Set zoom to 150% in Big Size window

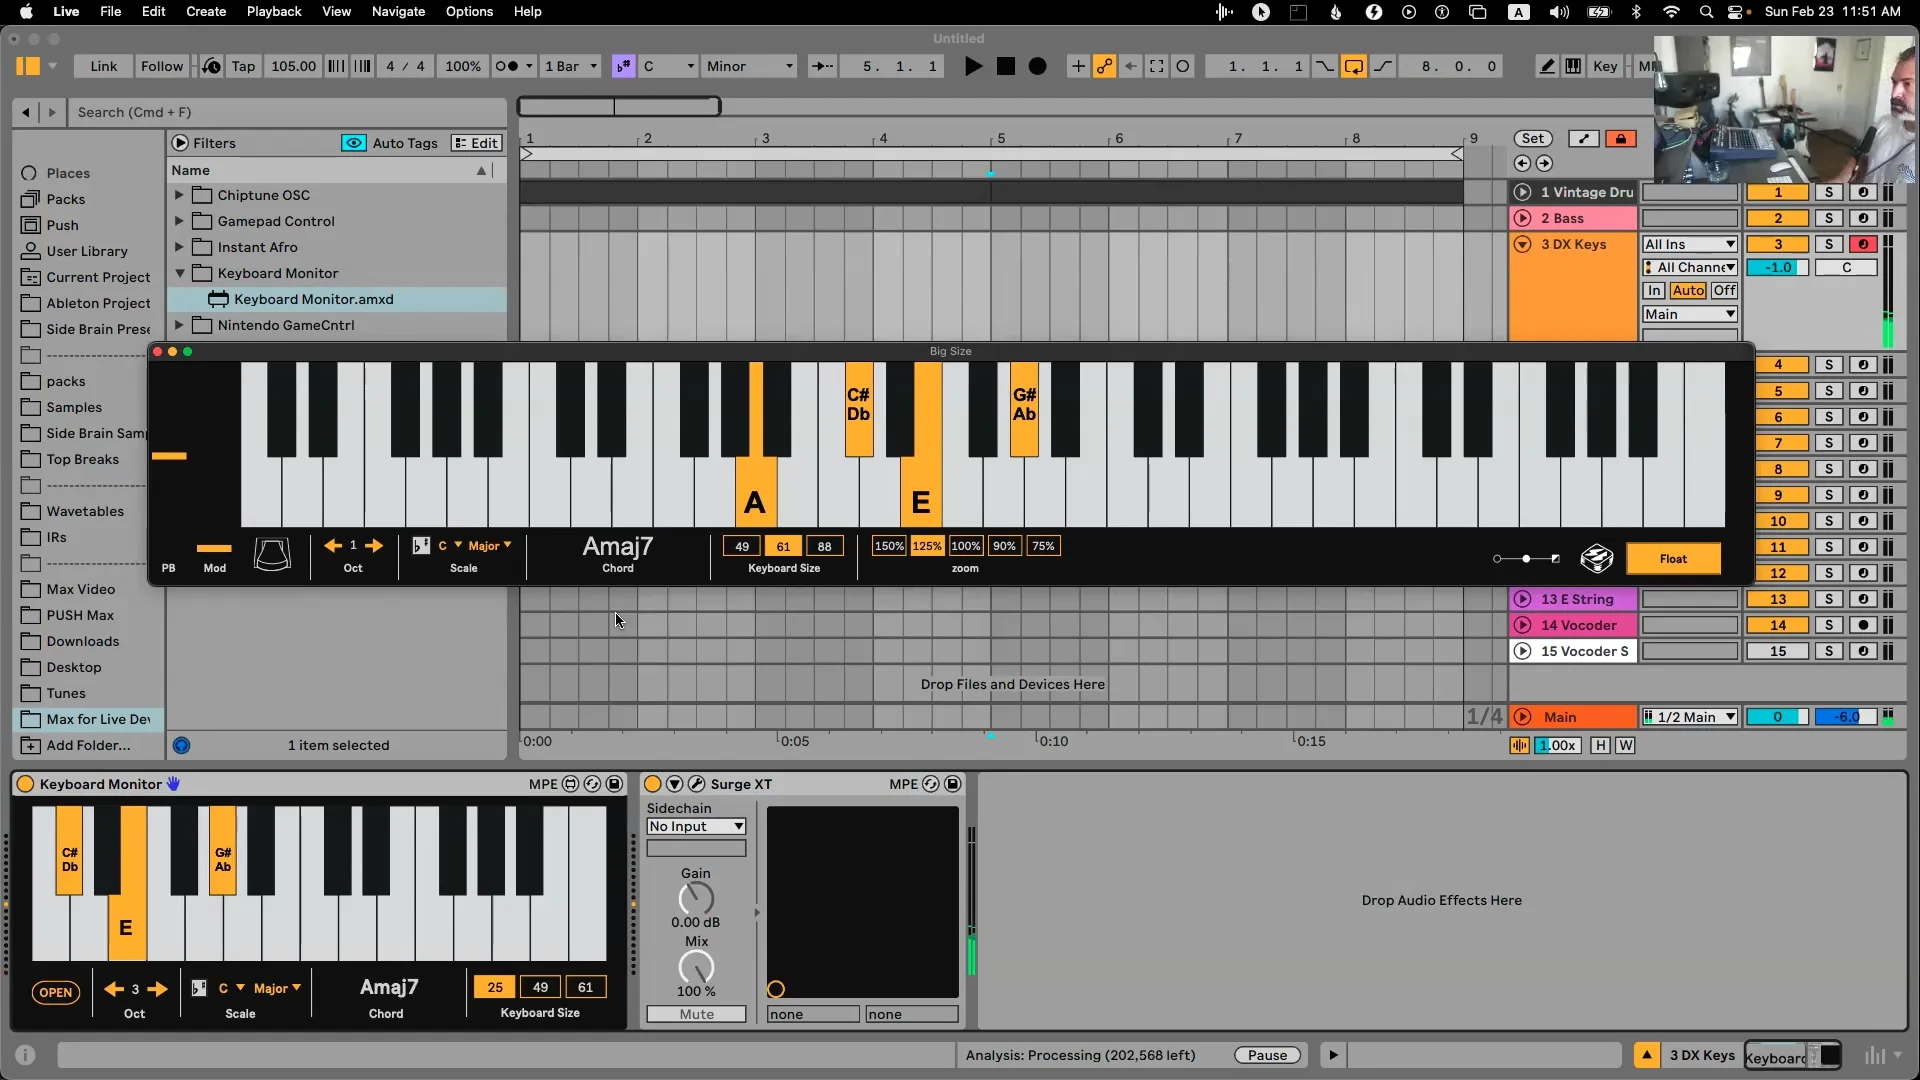[x=889, y=546]
